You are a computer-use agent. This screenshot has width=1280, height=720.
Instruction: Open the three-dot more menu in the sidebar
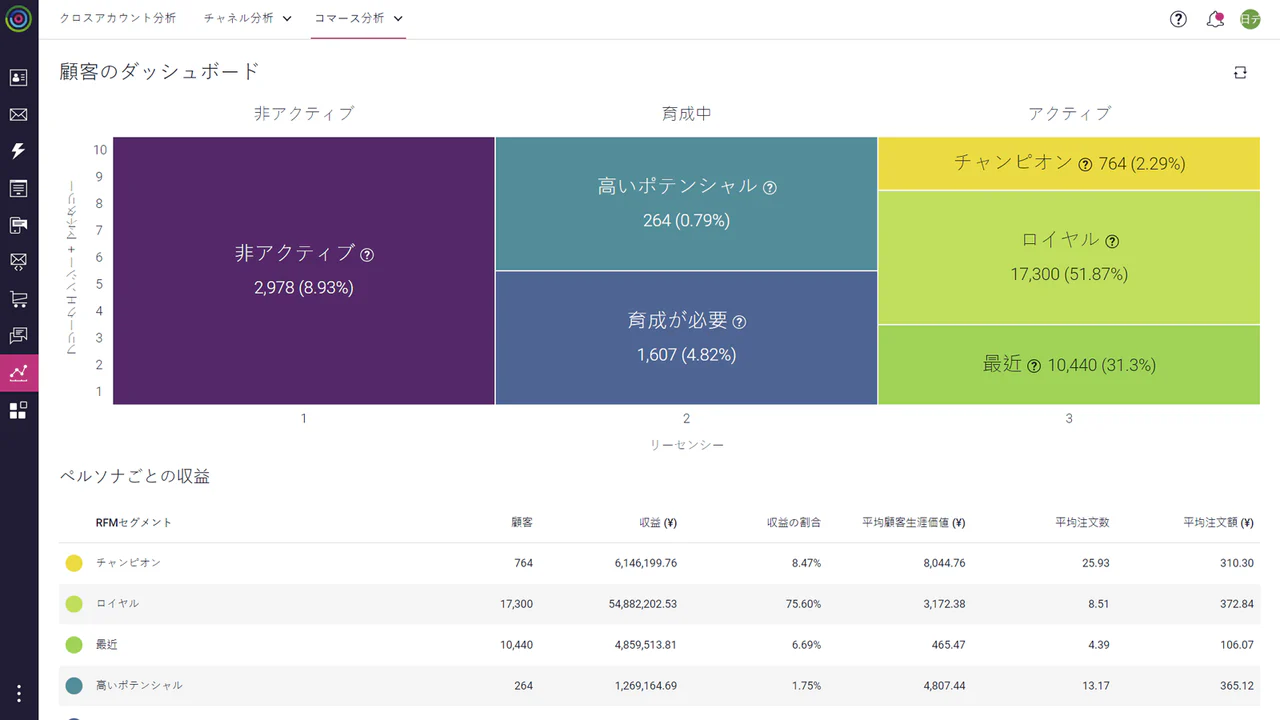pos(18,693)
